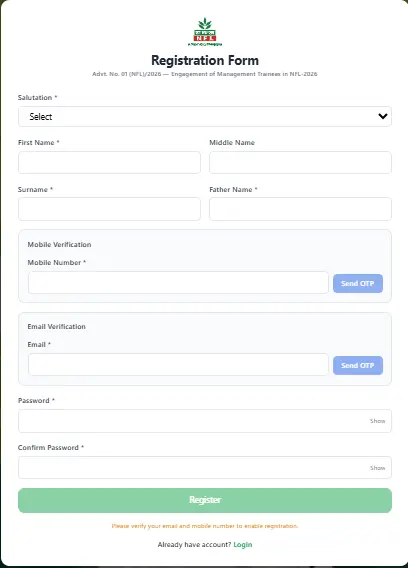Show the Password field contents
This screenshot has width=408, height=568.
click(378, 421)
